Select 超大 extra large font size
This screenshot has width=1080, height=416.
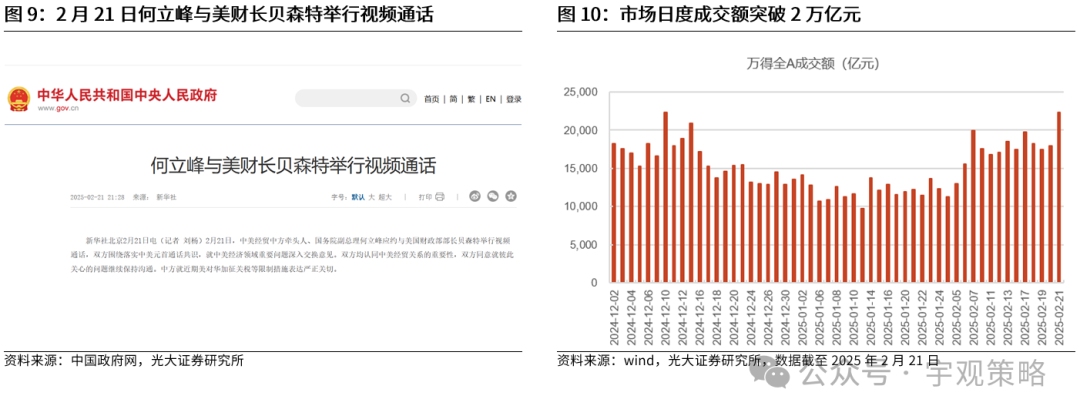[x=387, y=197]
